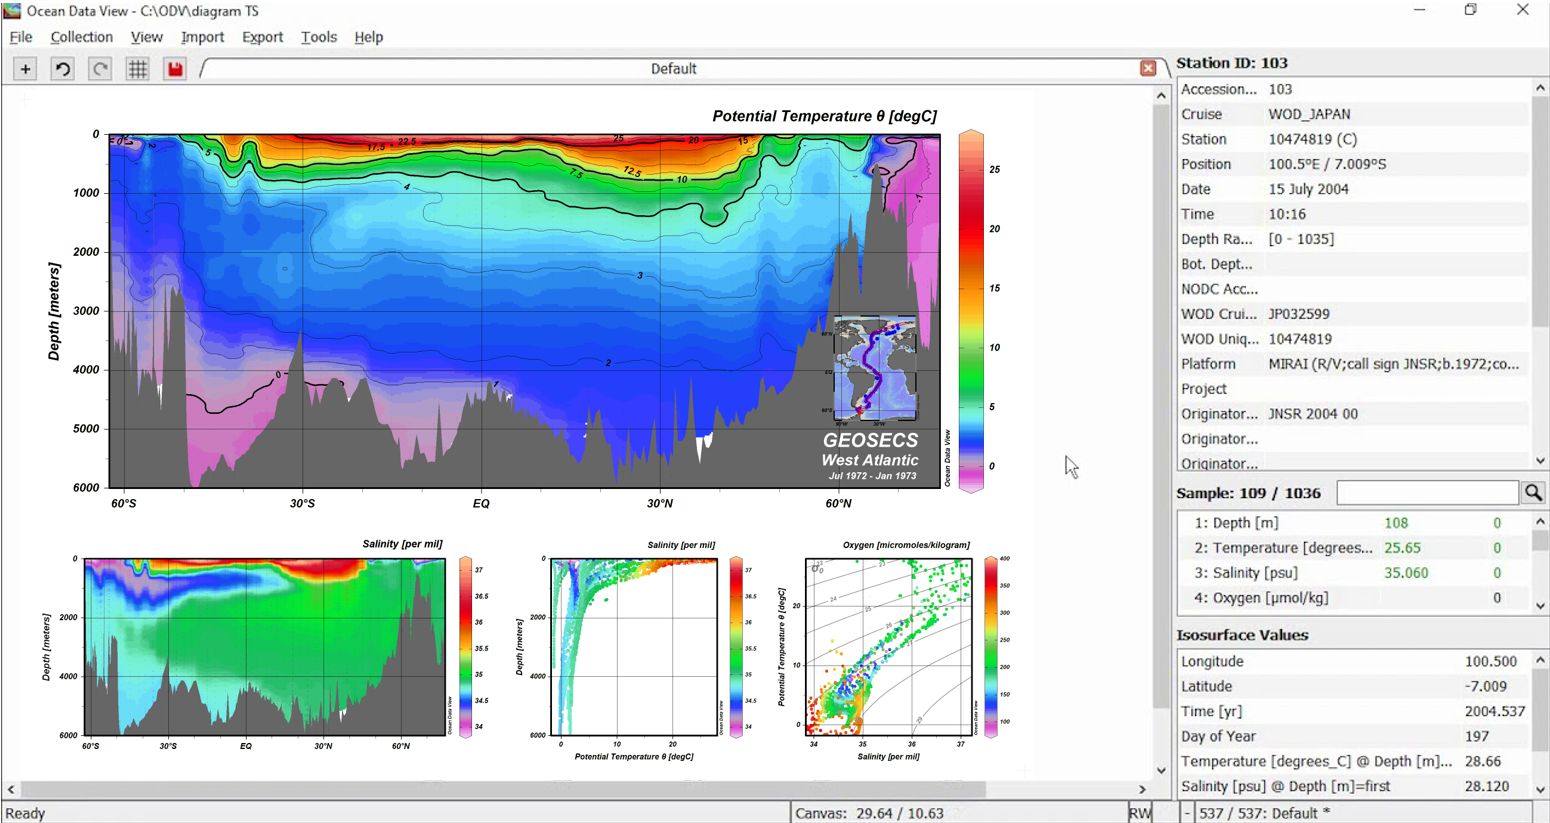Click the plus (add) toolbar icon
Viewport: 1550px width, 823px height.
tap(25, 69)
